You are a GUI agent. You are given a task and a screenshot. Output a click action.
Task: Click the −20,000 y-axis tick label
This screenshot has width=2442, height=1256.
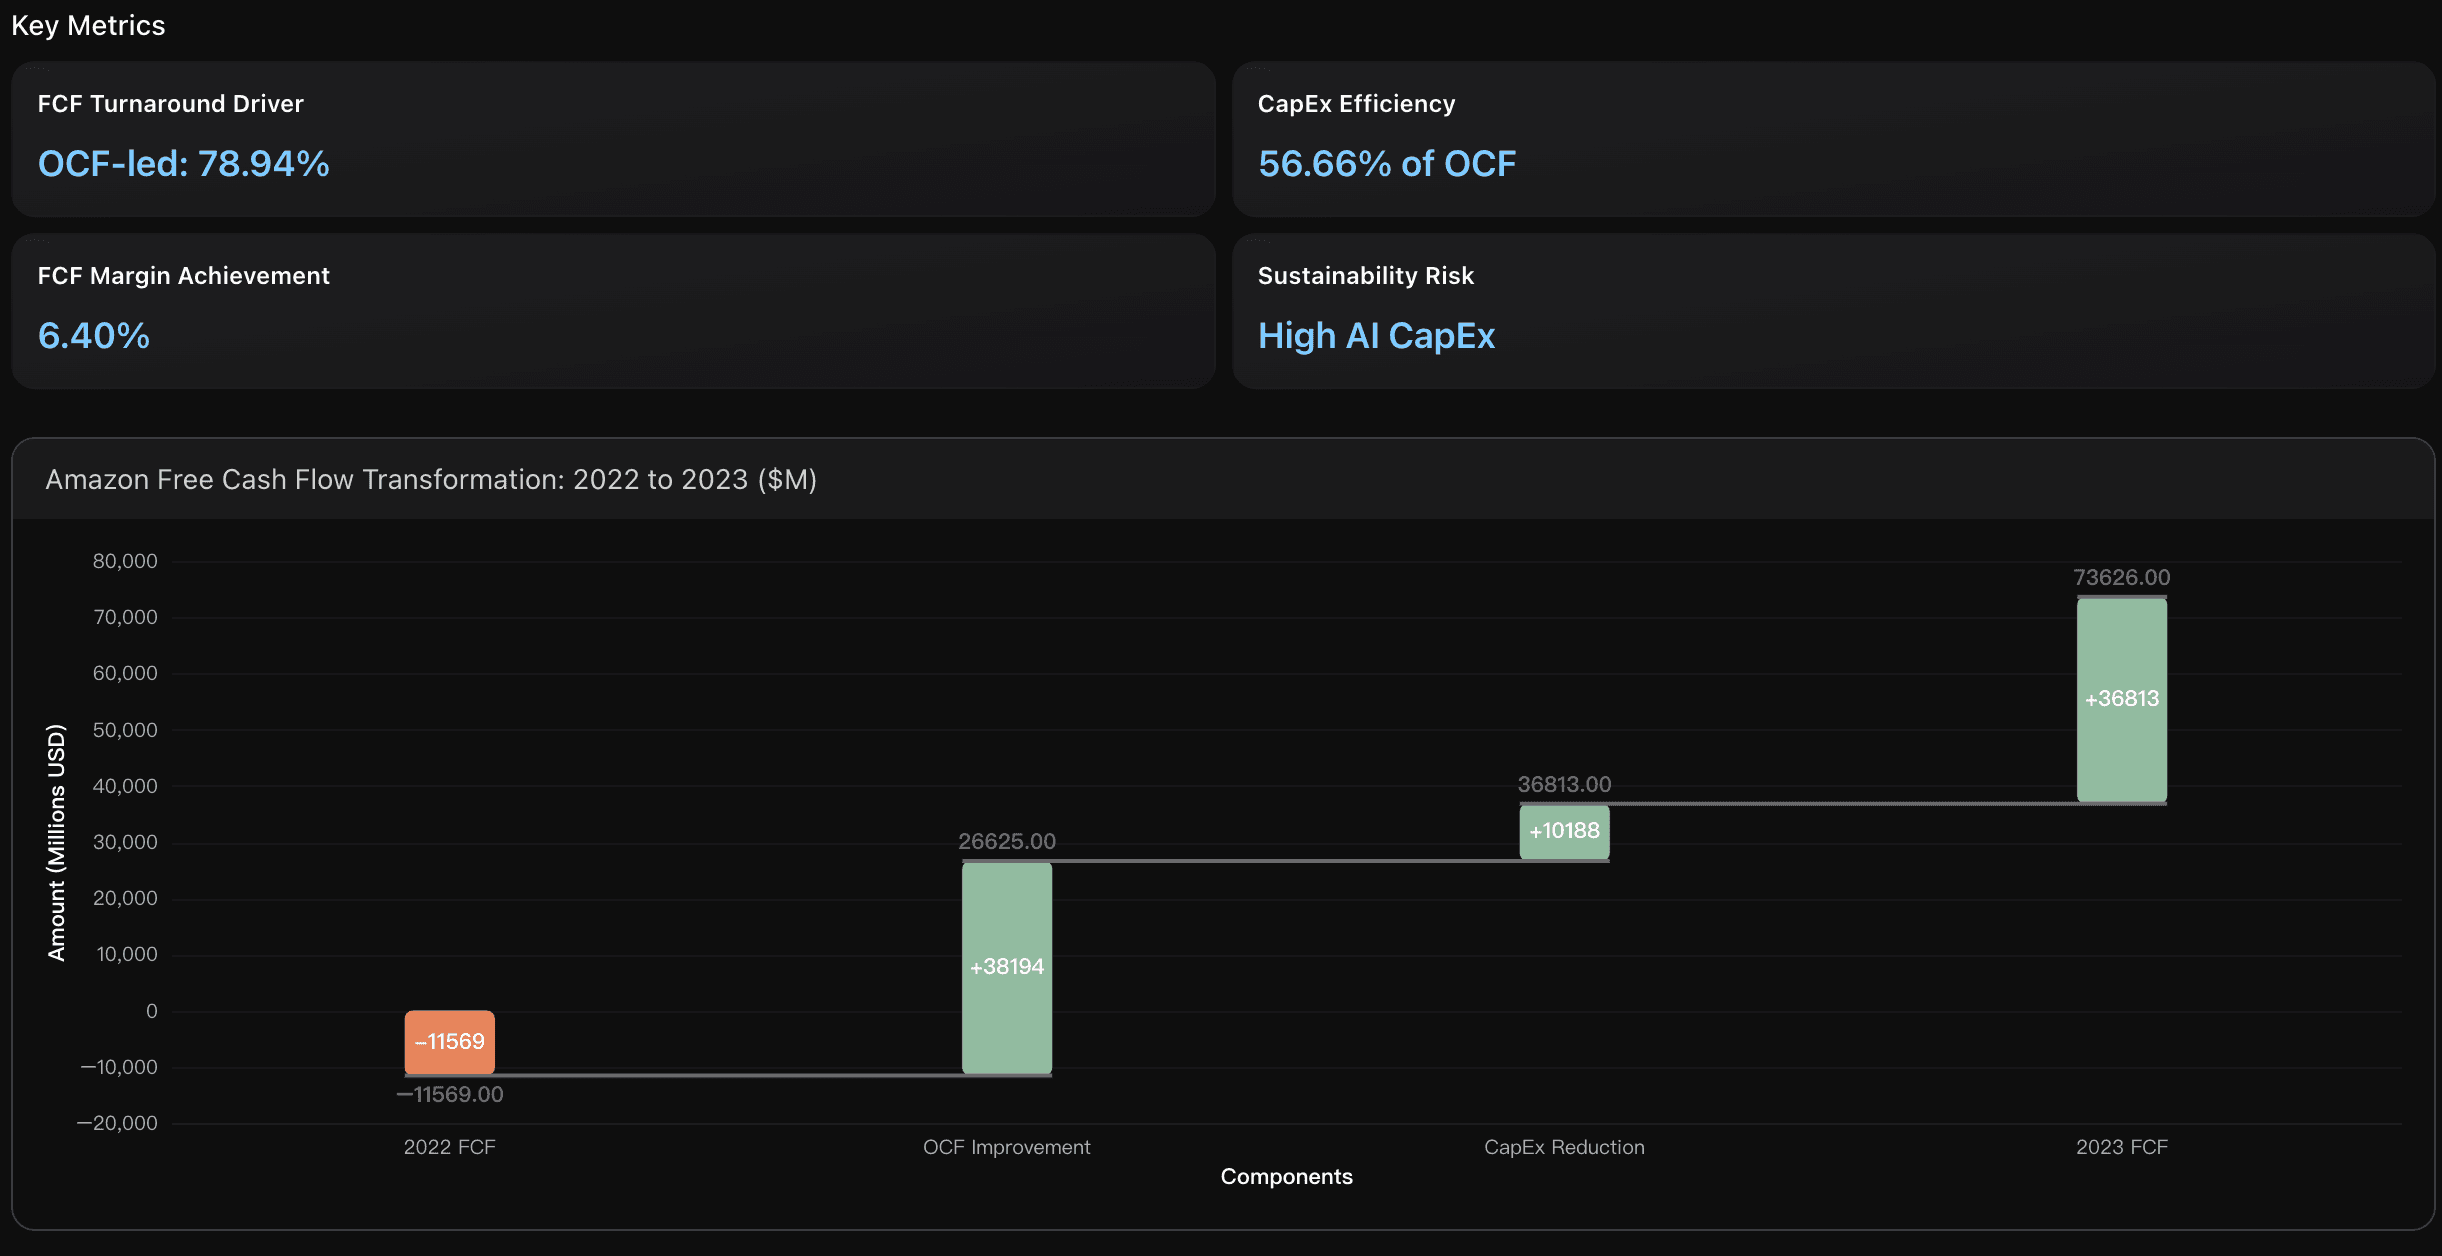pyautogui.click(x=117, y=1124)
